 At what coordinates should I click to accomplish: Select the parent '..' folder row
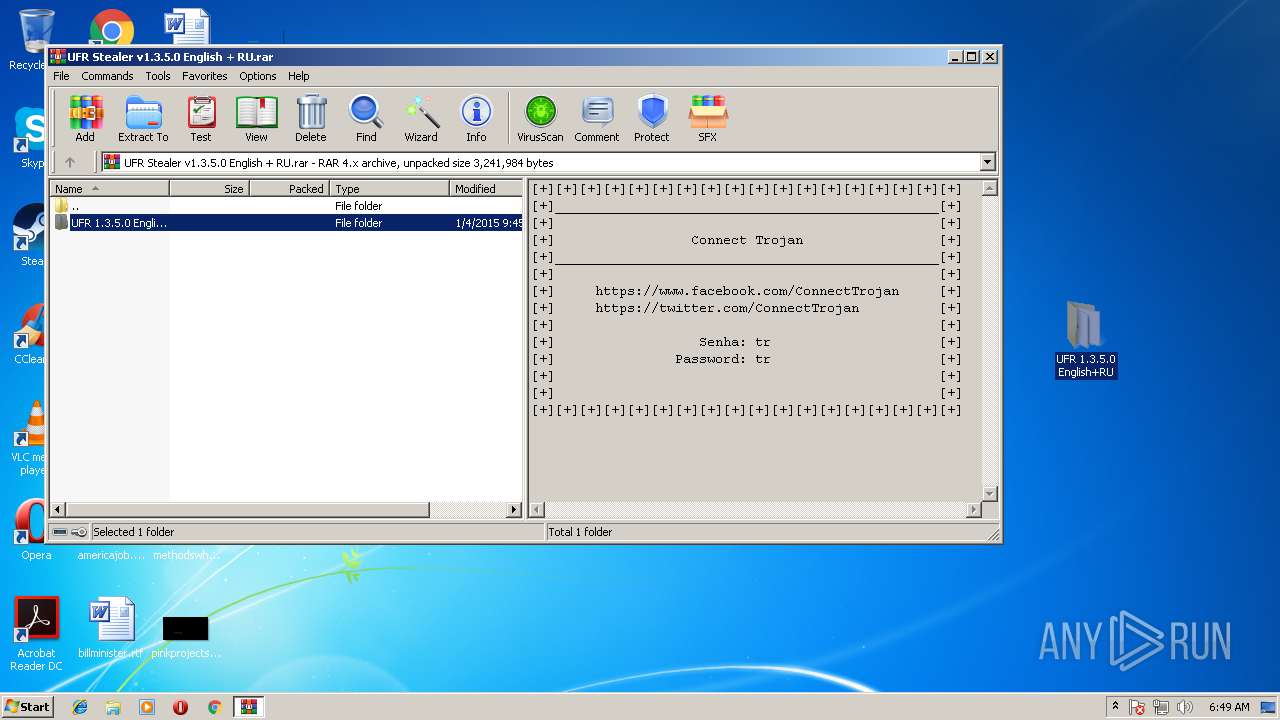point(287,206)
